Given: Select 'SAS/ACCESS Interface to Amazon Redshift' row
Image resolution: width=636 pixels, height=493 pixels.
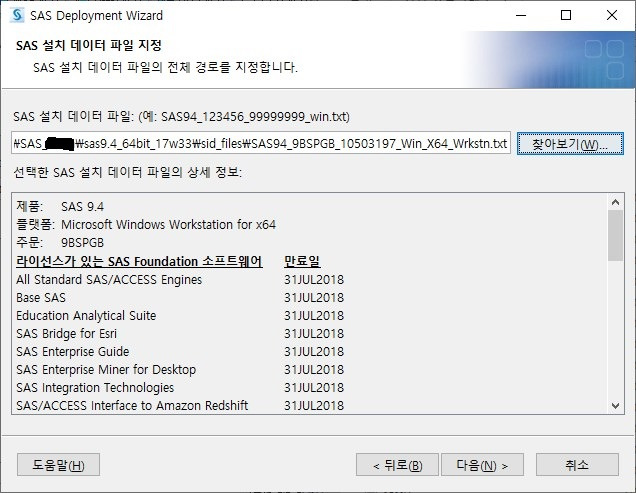Looking at the screenshot, I should 180,405.
